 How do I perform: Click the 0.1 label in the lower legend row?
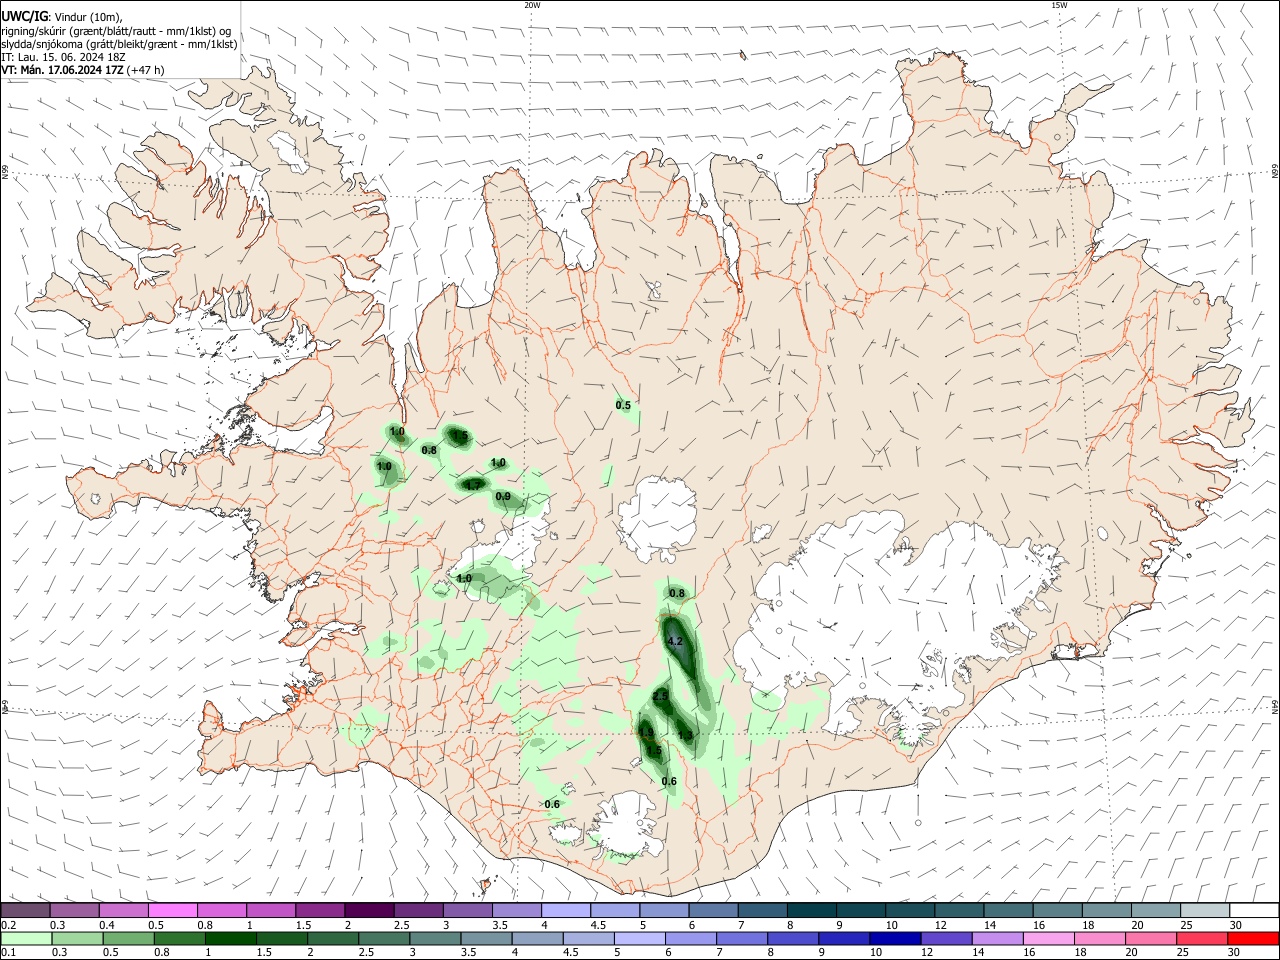point(8,953)
